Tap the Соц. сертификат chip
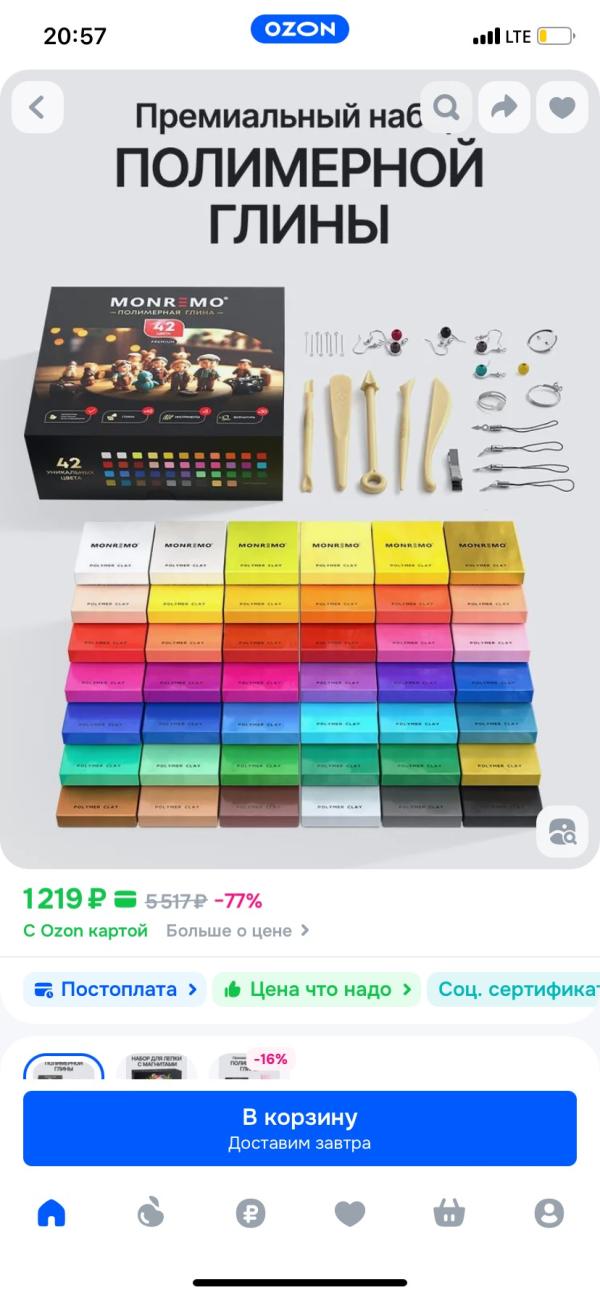 [x=514, y=990]
